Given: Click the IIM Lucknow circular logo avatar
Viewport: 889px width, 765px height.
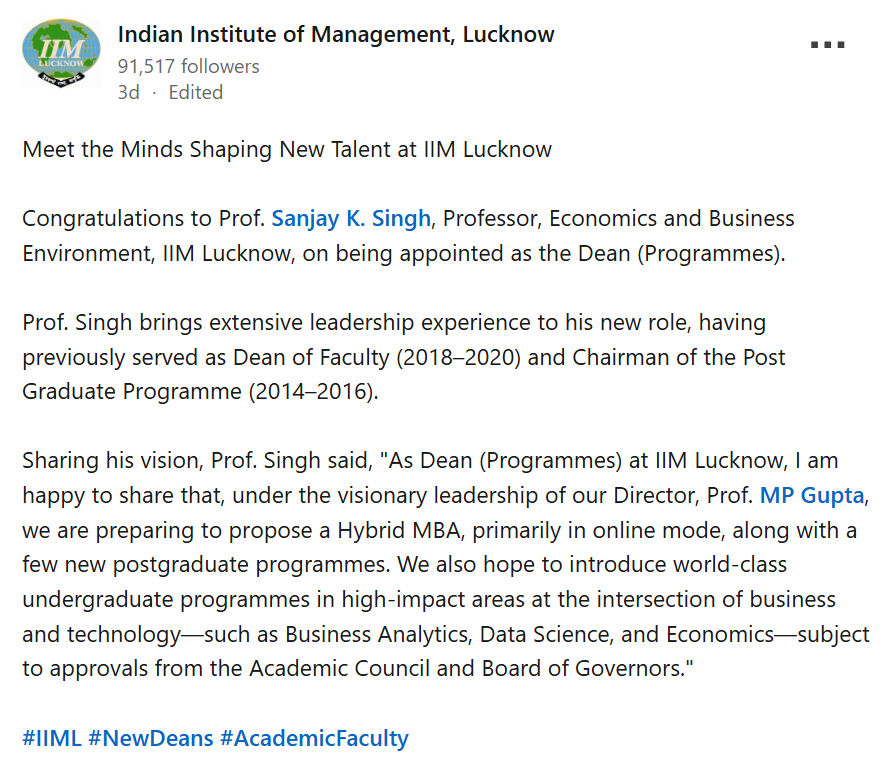Looking at the screenshot, I should coord(61,50).
